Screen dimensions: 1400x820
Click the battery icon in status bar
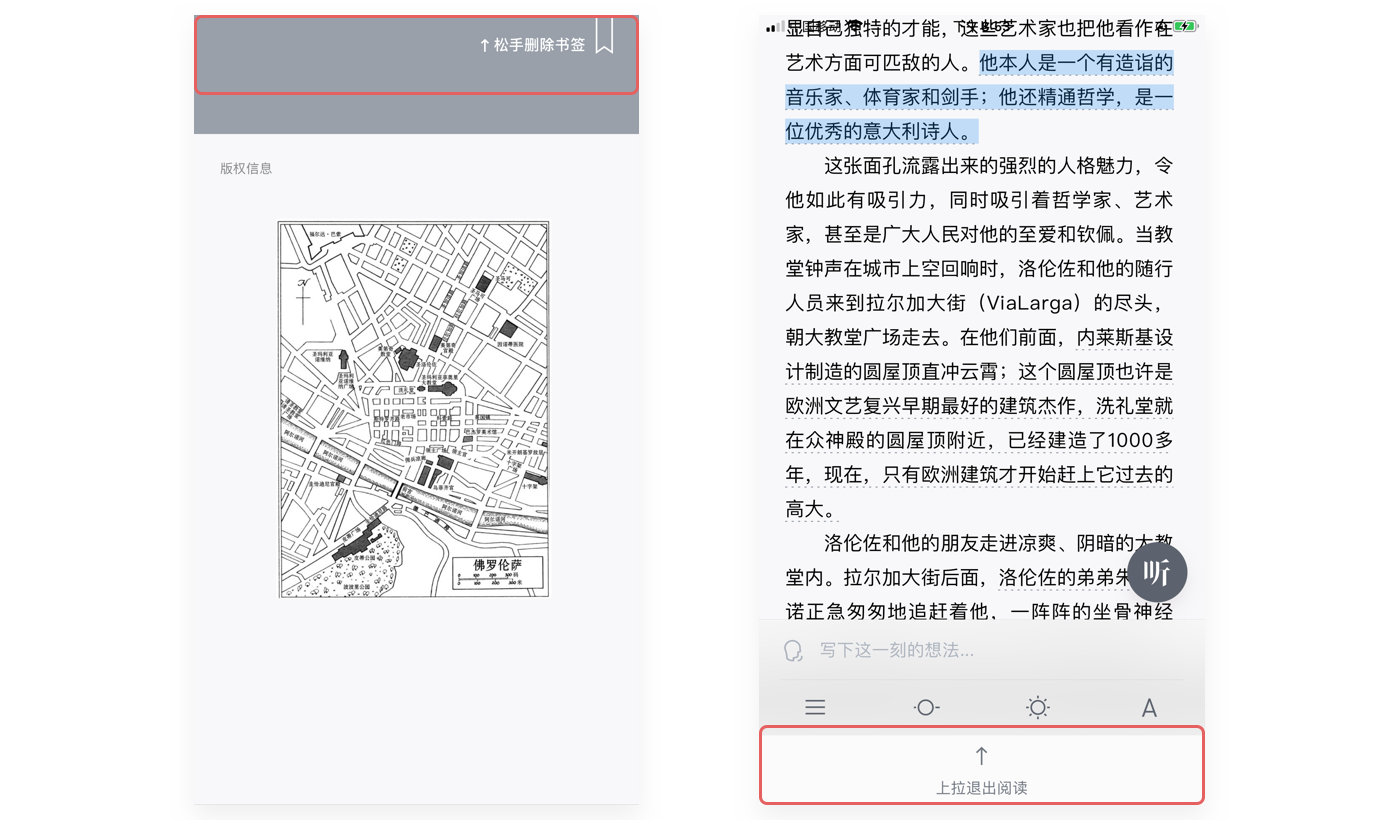(1185, 26)
